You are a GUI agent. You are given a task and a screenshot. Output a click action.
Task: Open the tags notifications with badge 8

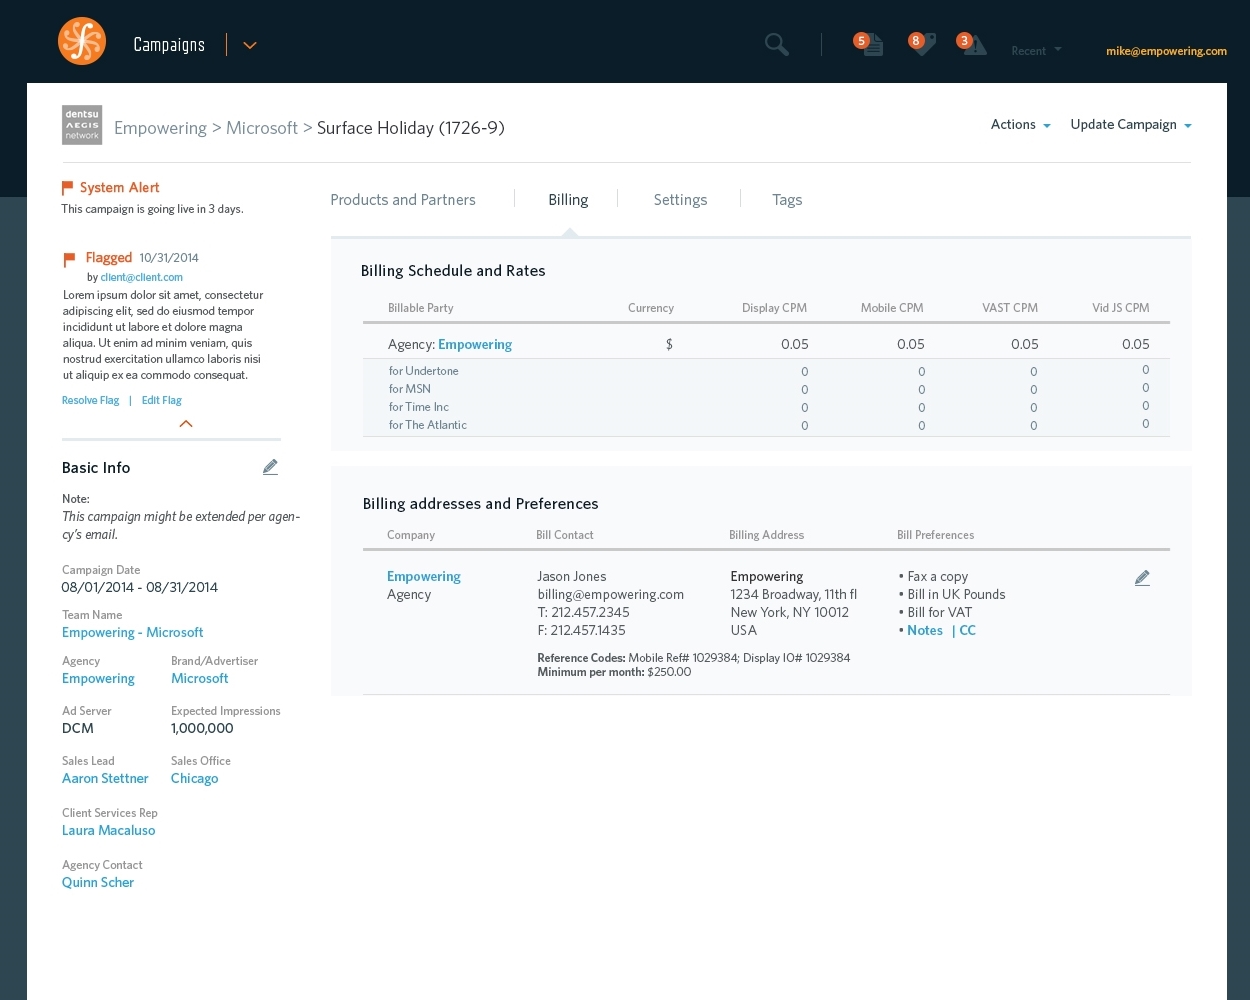click(923, 44)
